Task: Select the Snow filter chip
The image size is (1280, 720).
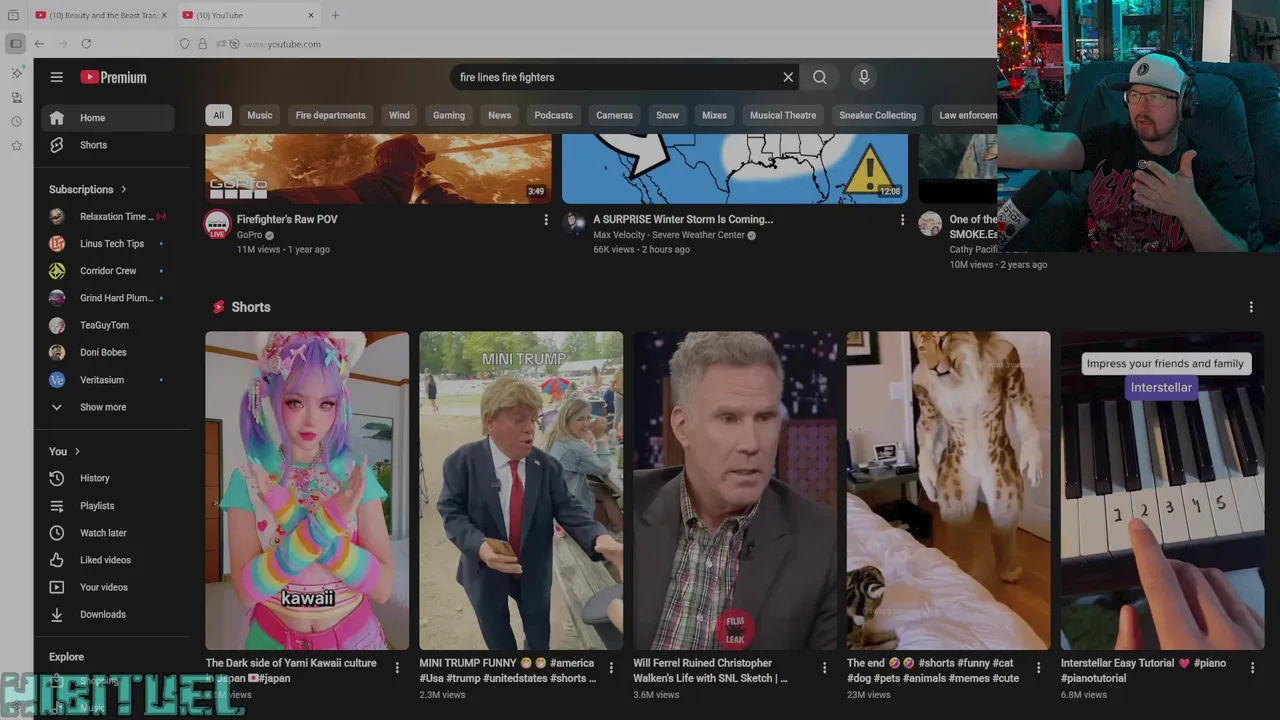Action: tap(667, 115)
